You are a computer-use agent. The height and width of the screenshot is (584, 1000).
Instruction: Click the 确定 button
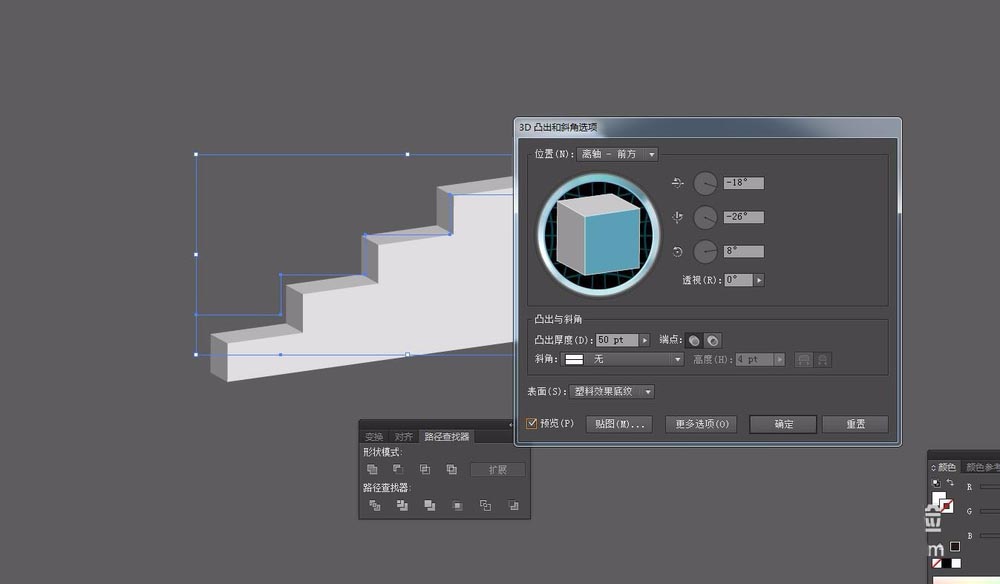[x=783, y=425]
